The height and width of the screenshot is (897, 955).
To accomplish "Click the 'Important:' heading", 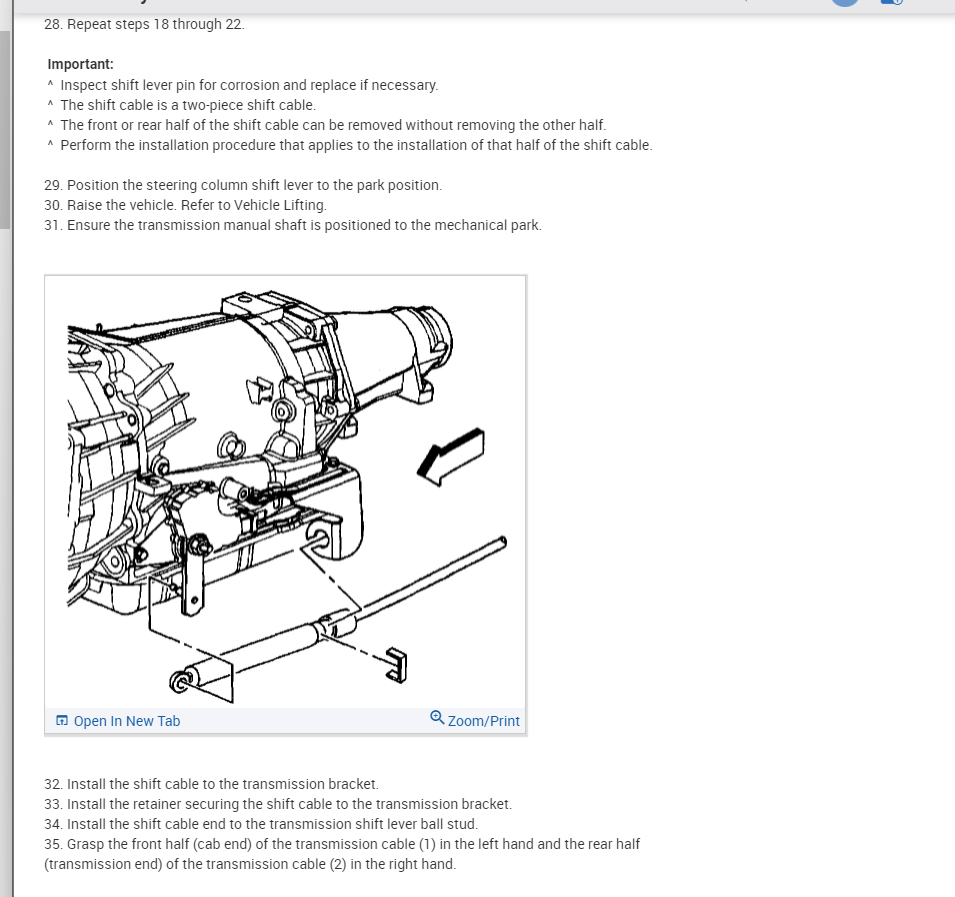I will 80,65.
